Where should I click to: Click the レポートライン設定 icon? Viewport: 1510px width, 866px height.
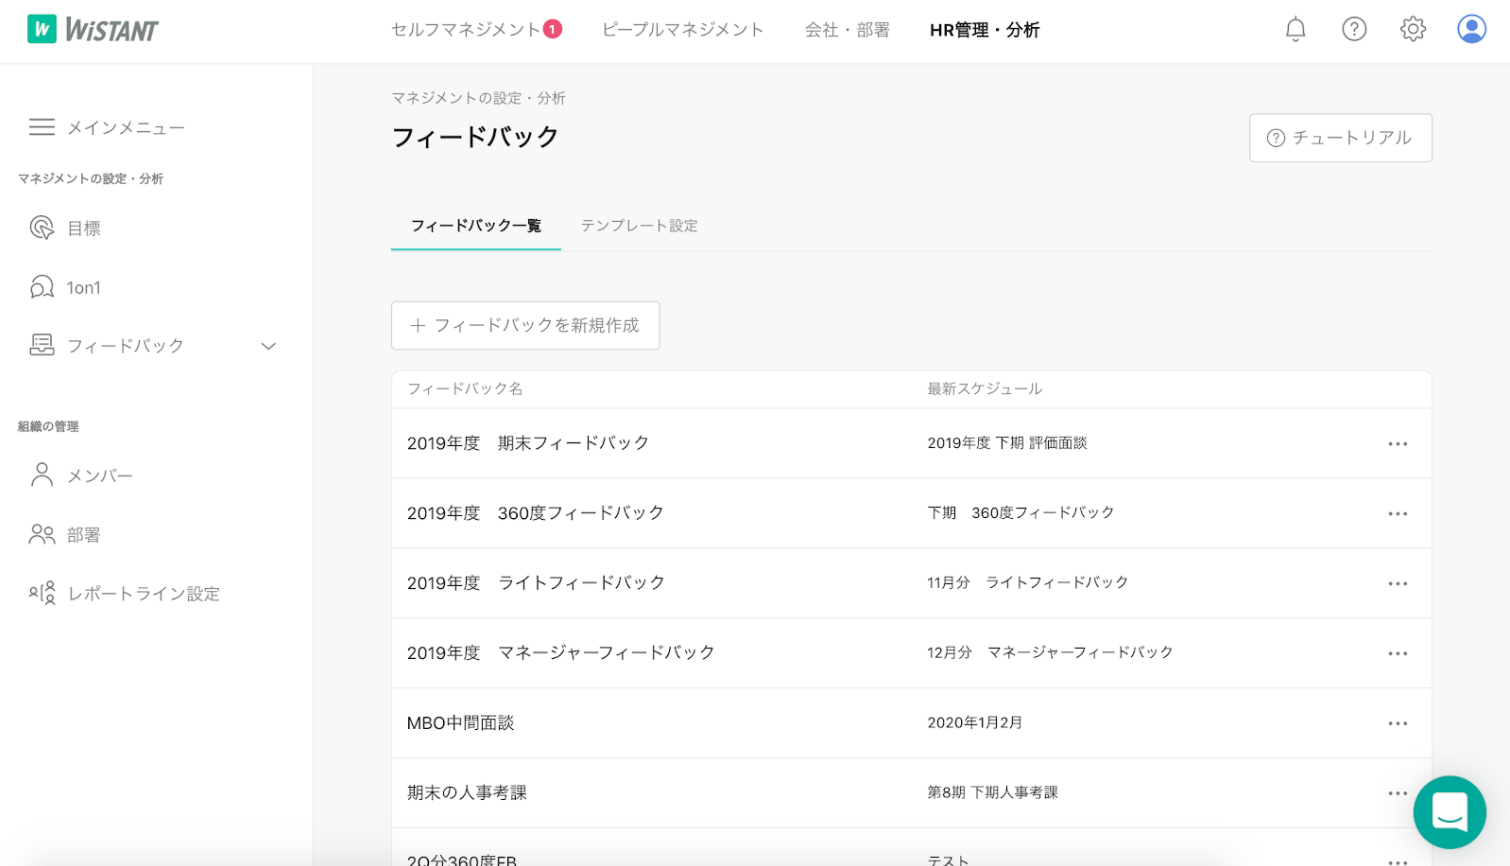tap(42, 594)
